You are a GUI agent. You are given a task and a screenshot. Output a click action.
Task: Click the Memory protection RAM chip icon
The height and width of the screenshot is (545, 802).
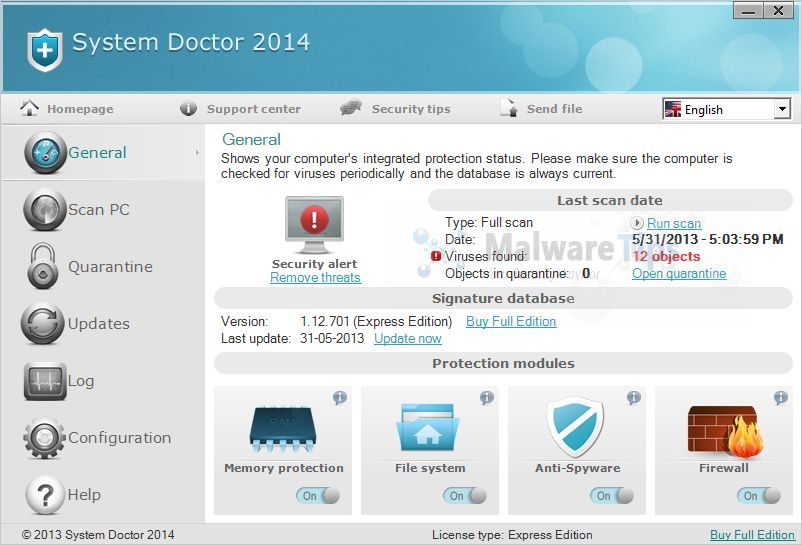tap(283, 429)
